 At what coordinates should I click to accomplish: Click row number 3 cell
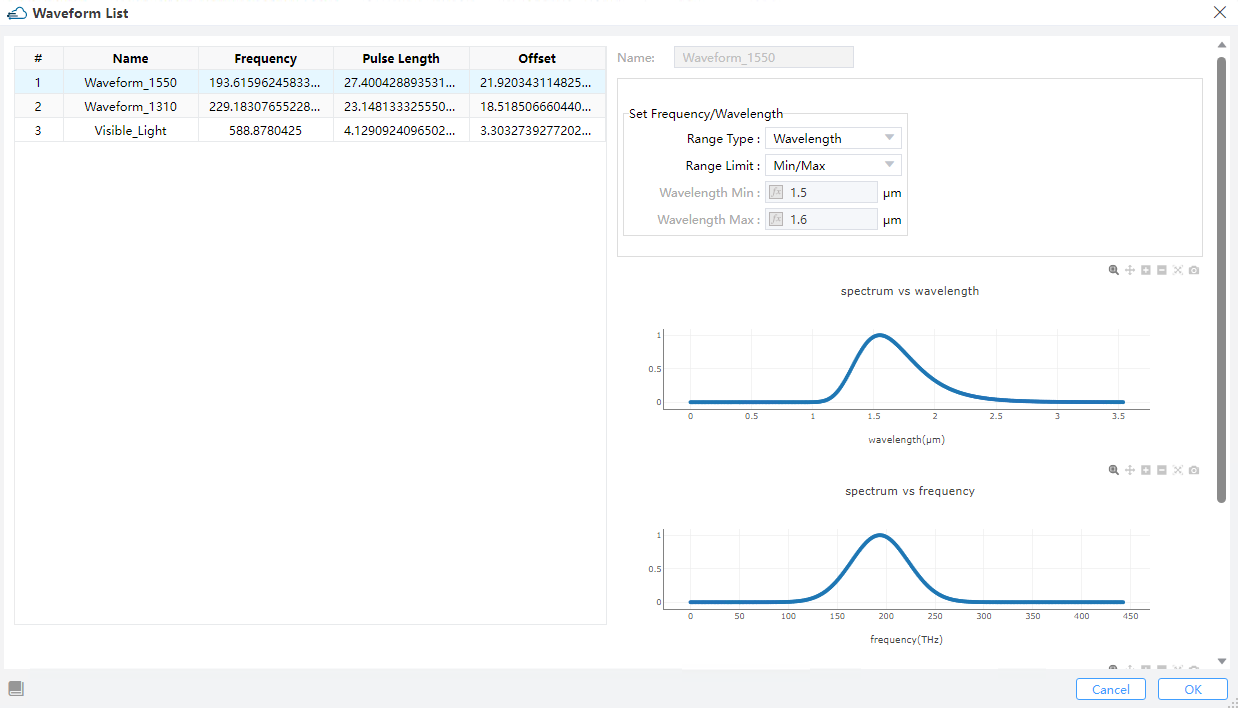39,130
